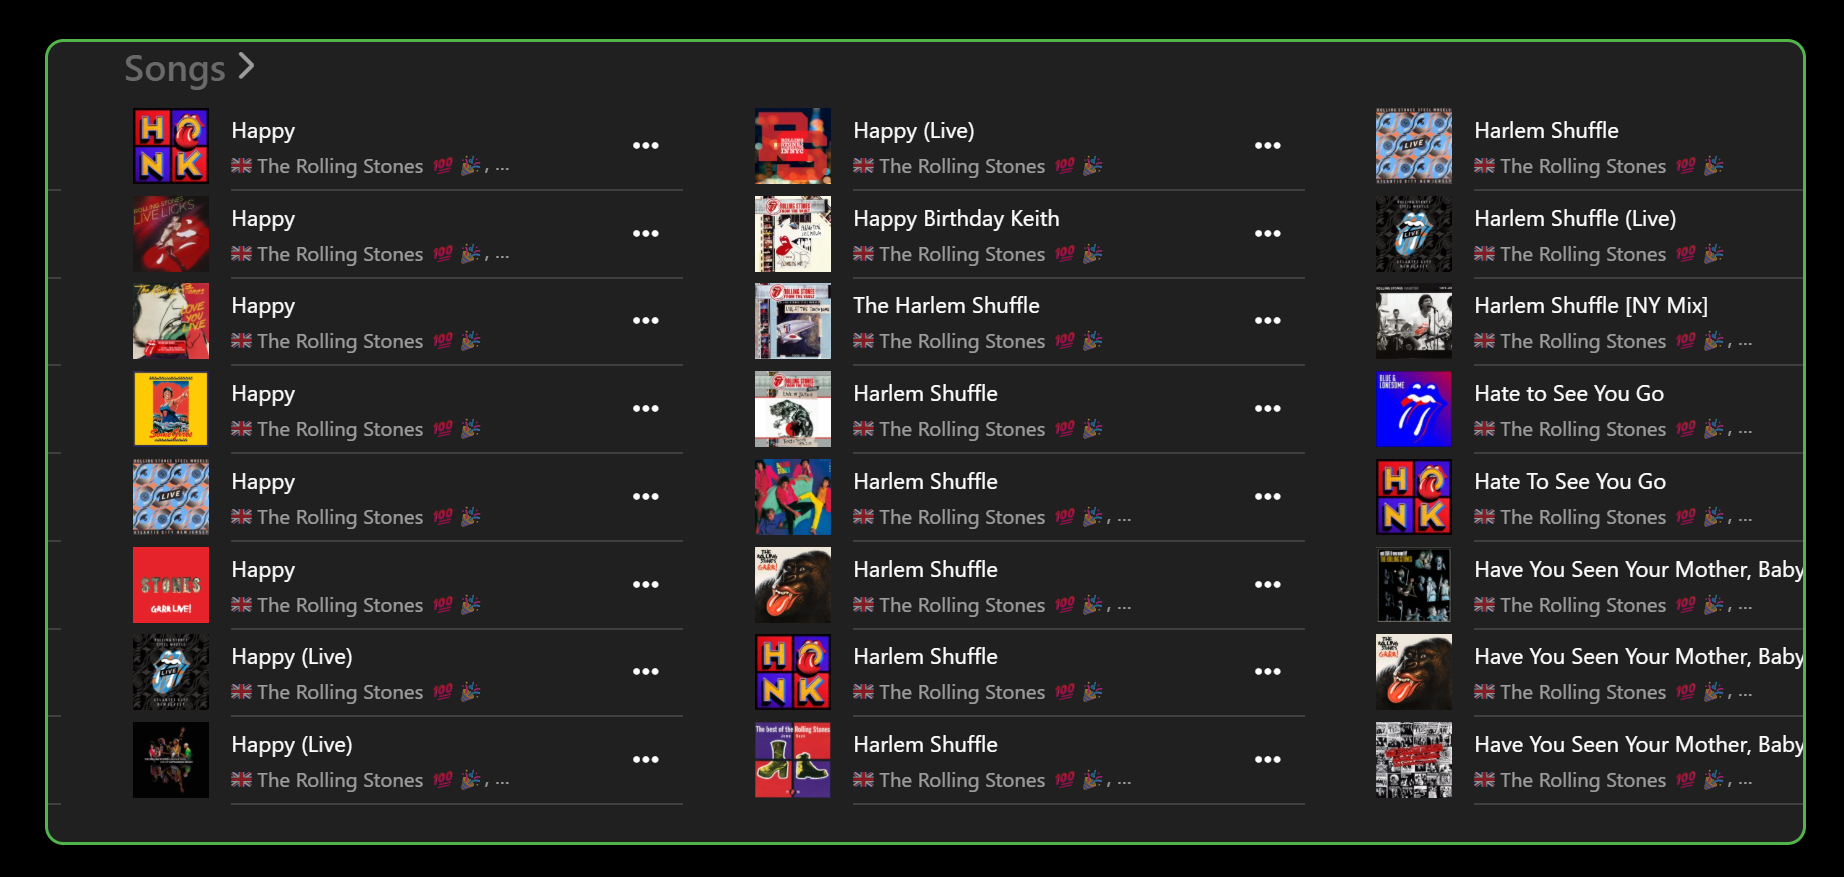
Task: Select the song title The Harlem Shuffle
Action: pyautogui.click(x=946, y=306)
